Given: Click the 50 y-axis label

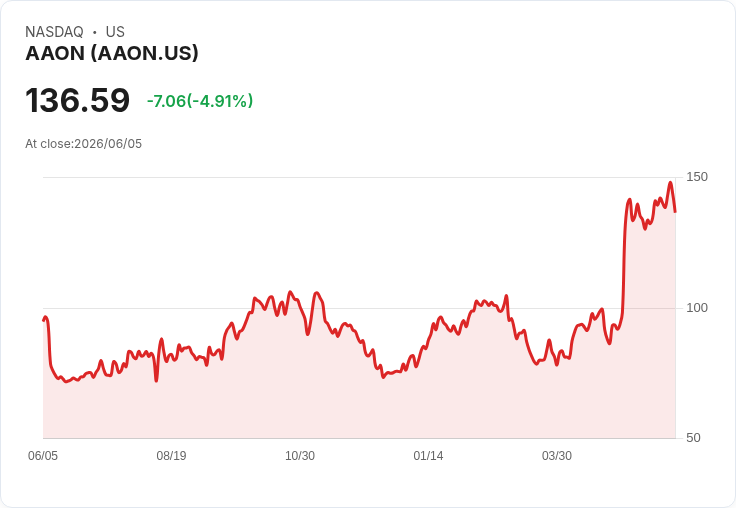Looking at the screenshot, I should [x=693, y=438].
